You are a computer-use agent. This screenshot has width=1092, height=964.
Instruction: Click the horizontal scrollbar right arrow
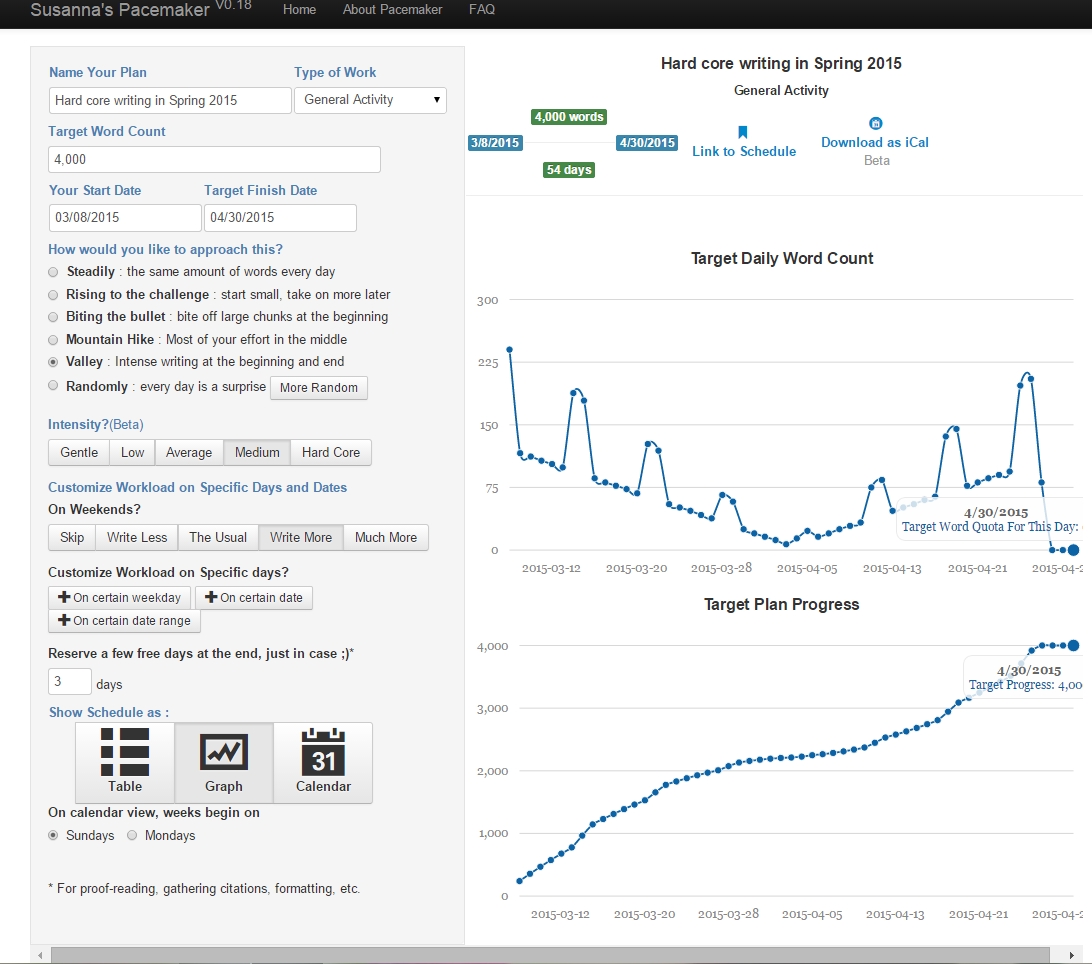pos(1071,955)
